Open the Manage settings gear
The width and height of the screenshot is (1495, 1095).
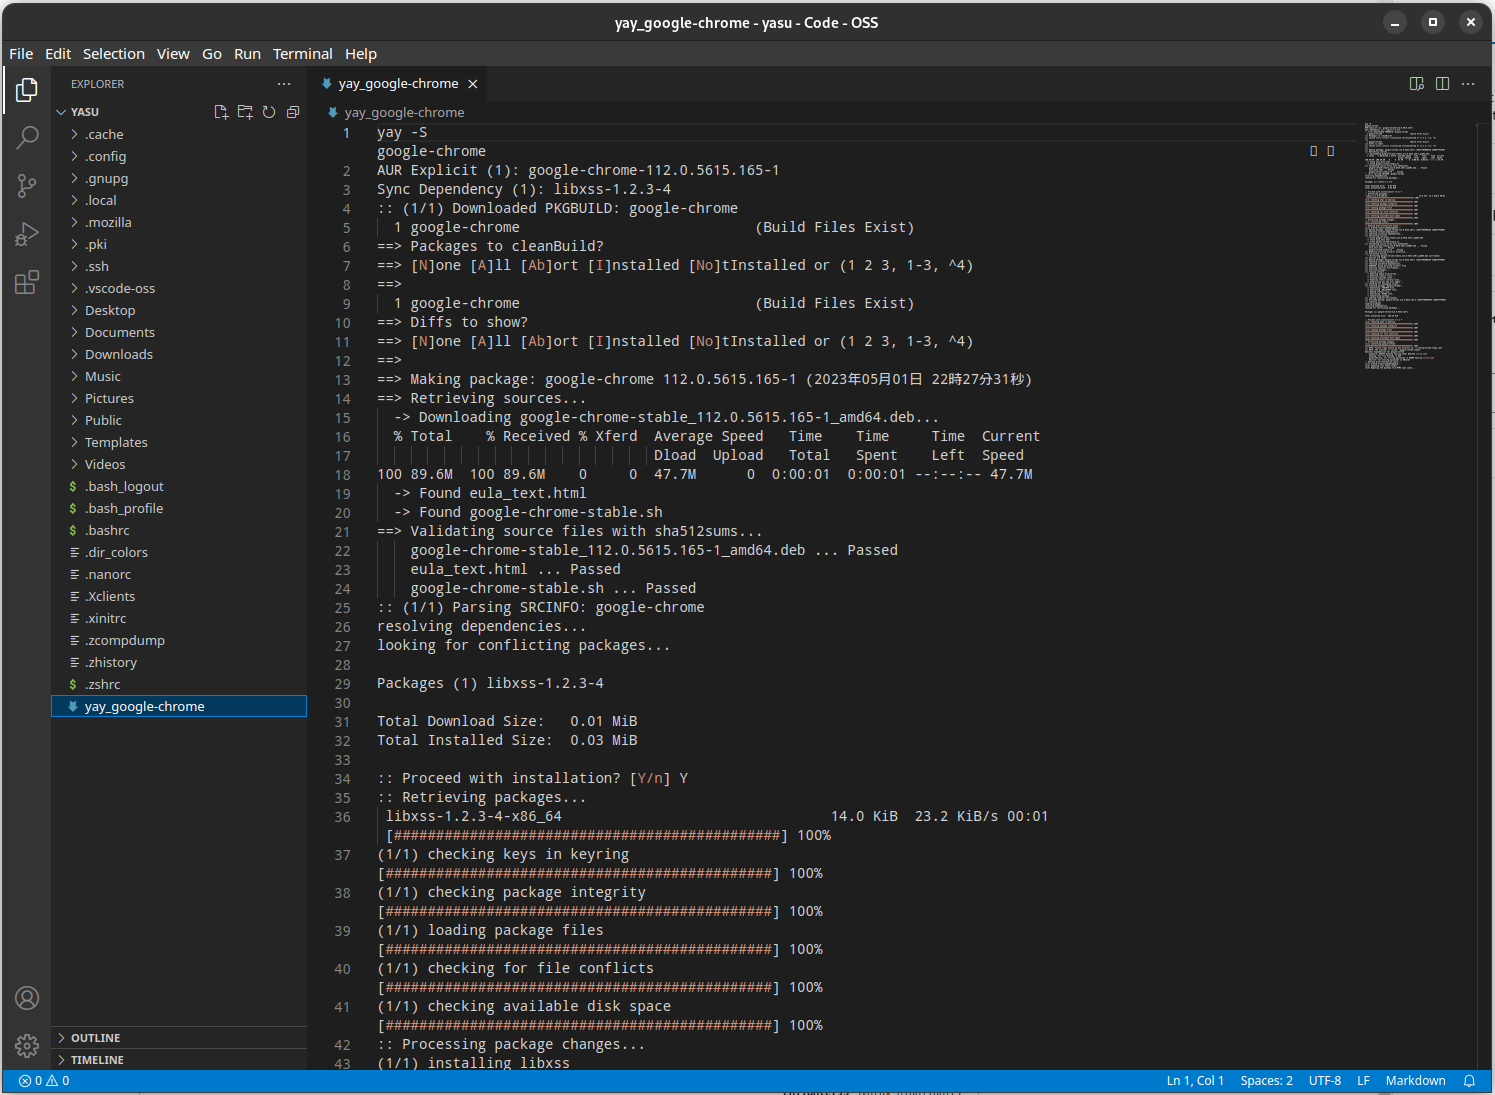click(27, 1046)
